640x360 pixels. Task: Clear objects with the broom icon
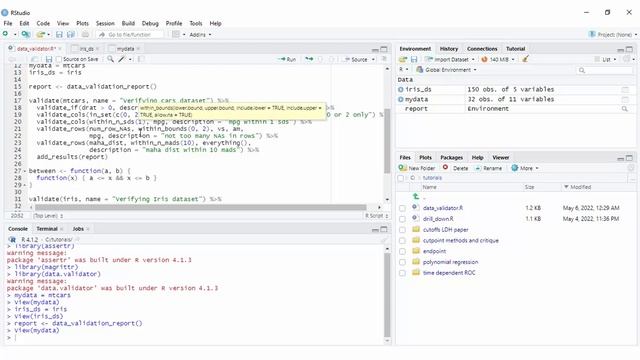coord(525,59)
